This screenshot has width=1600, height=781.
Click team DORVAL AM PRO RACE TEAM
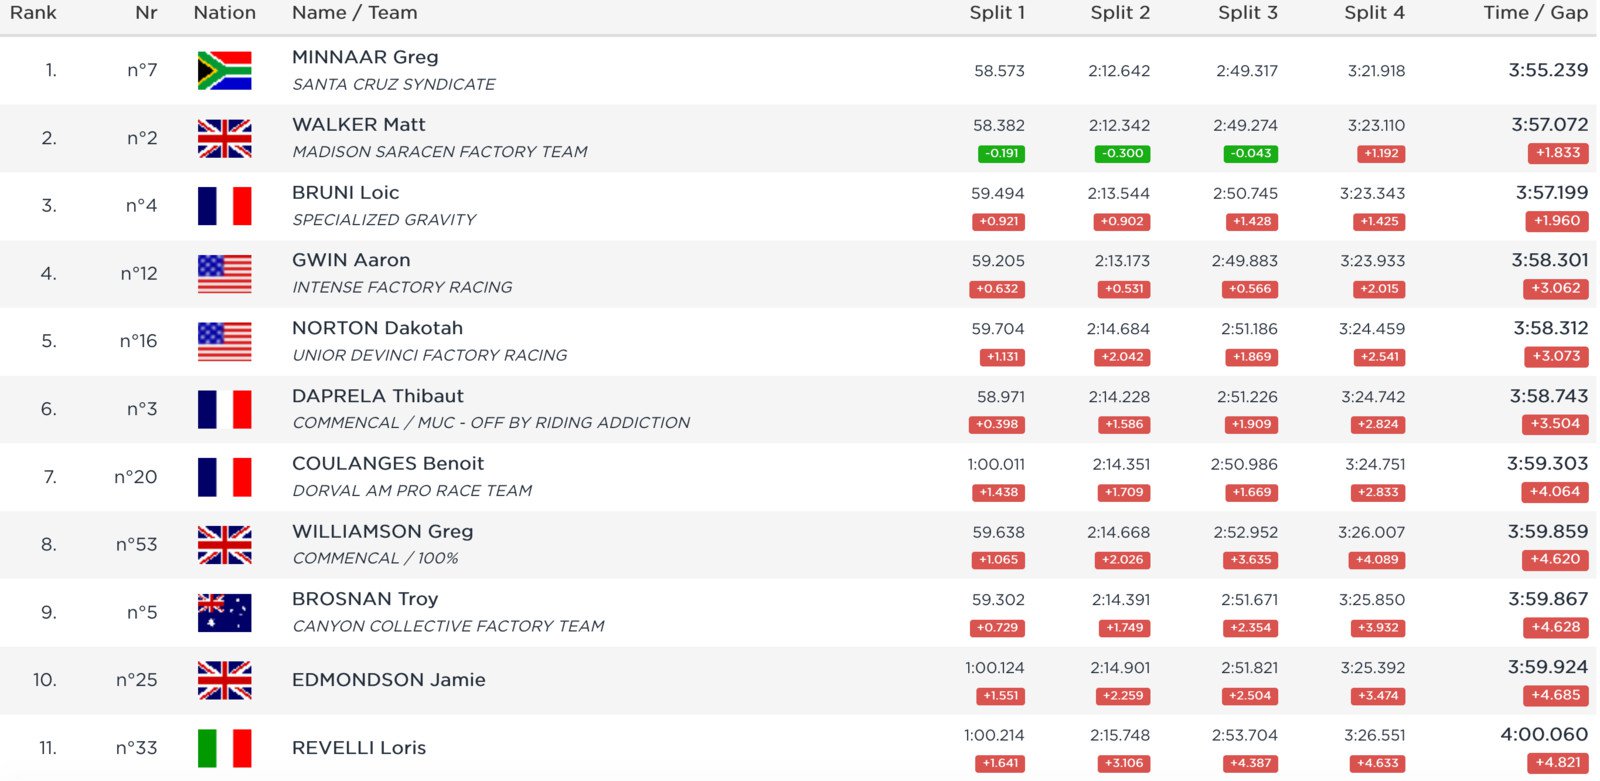click(x=412, y=491)
